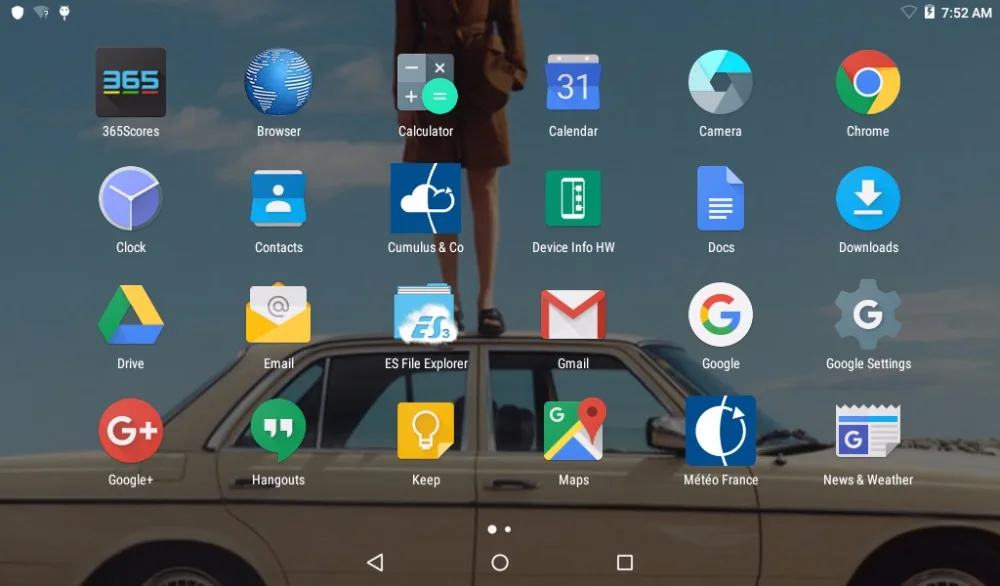Open Google Settings gear icon
The height and width of the screenshot is (586, 1000).
pyautogui.click(x=868, y=314)
